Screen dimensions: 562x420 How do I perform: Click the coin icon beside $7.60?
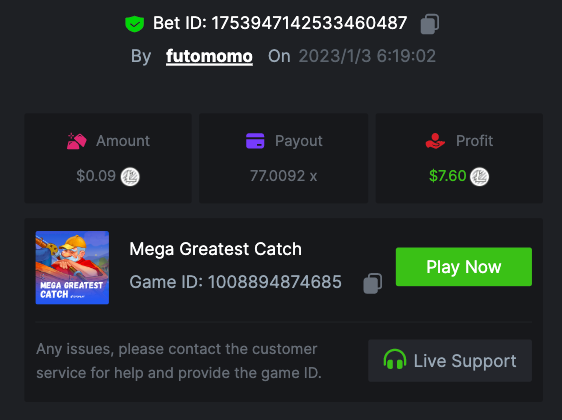(x=480, y=177)
